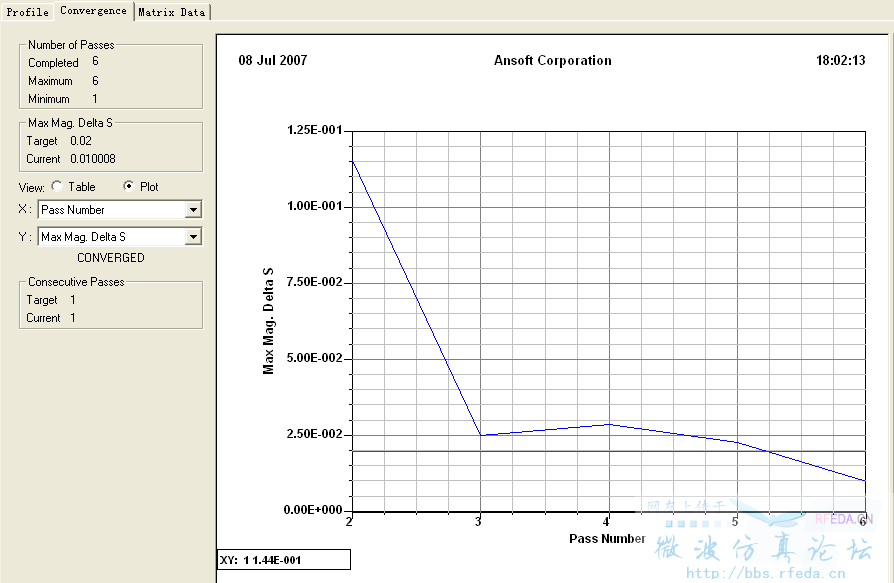Expand the Y axis dropdown arrow
The height and width of the screenshot is (583, 894).
194,237
